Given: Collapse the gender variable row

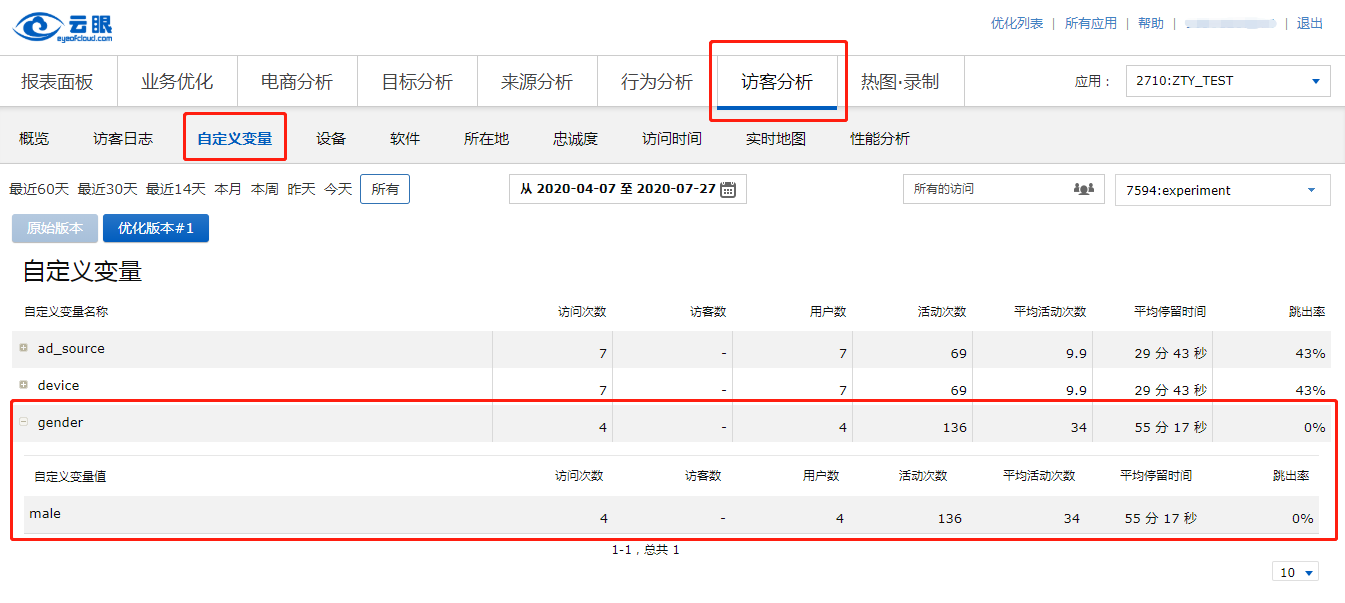Looking at the screenshot, I should click(24, 422).
